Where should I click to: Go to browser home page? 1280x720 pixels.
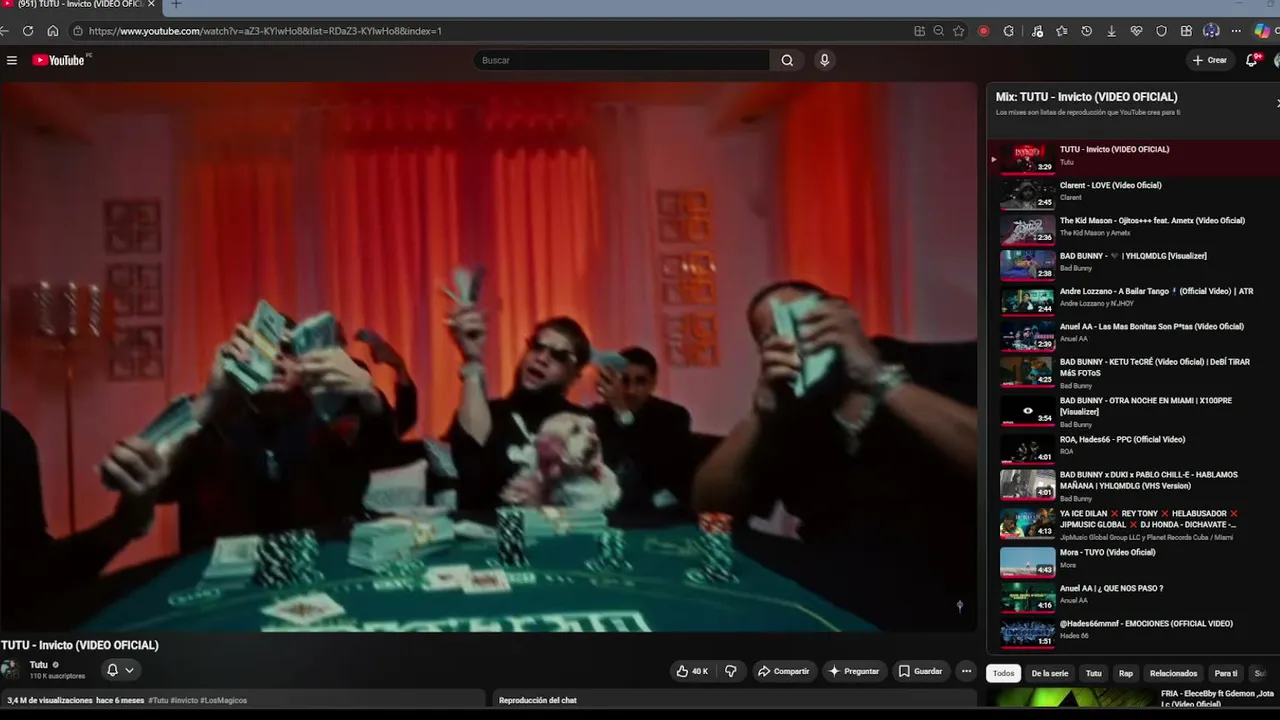point(53,31)
